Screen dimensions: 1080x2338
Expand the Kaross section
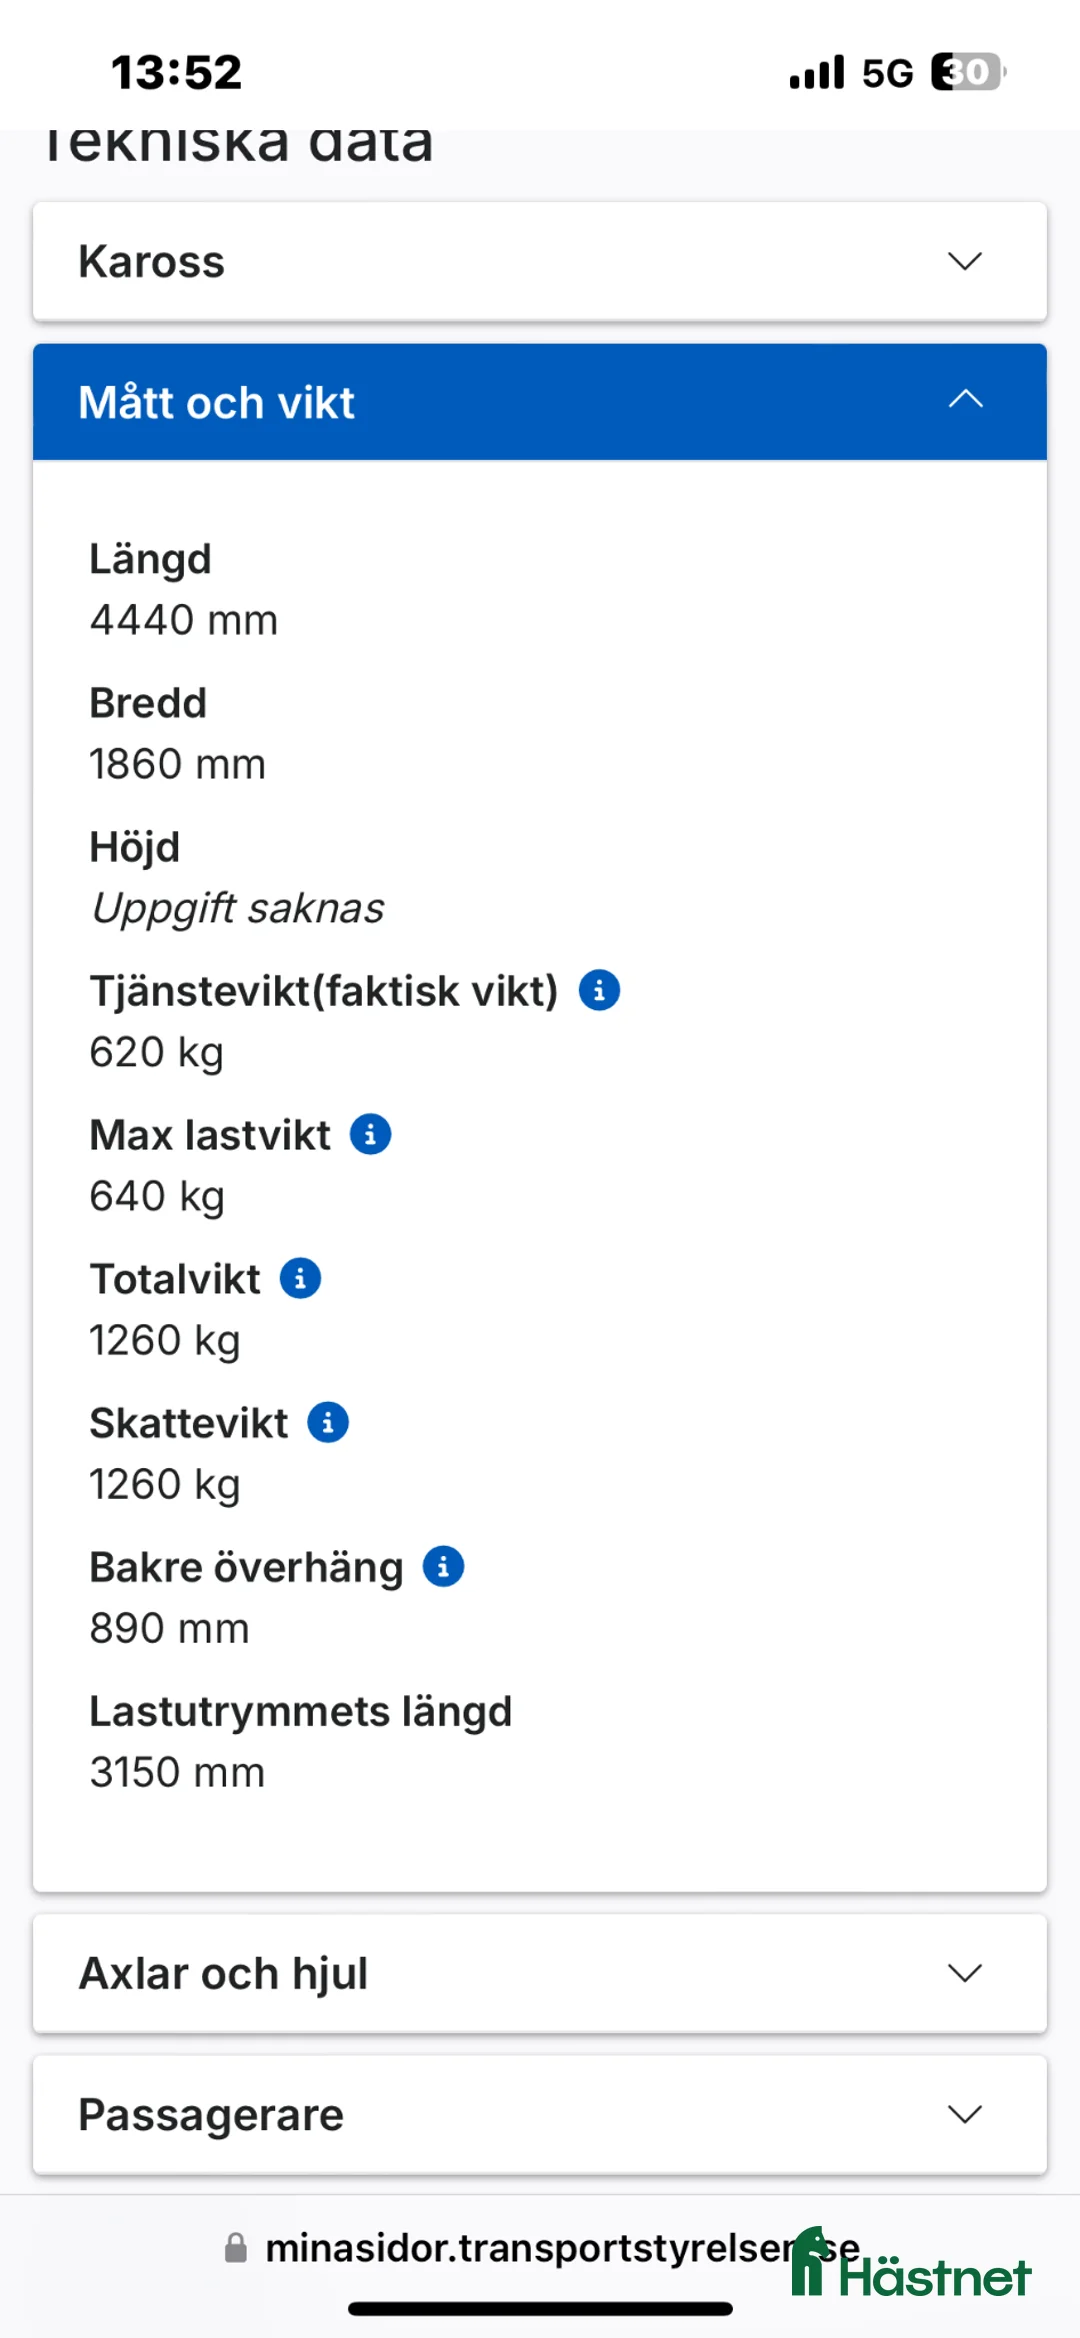pyautogui.click(x=540, y=261)
